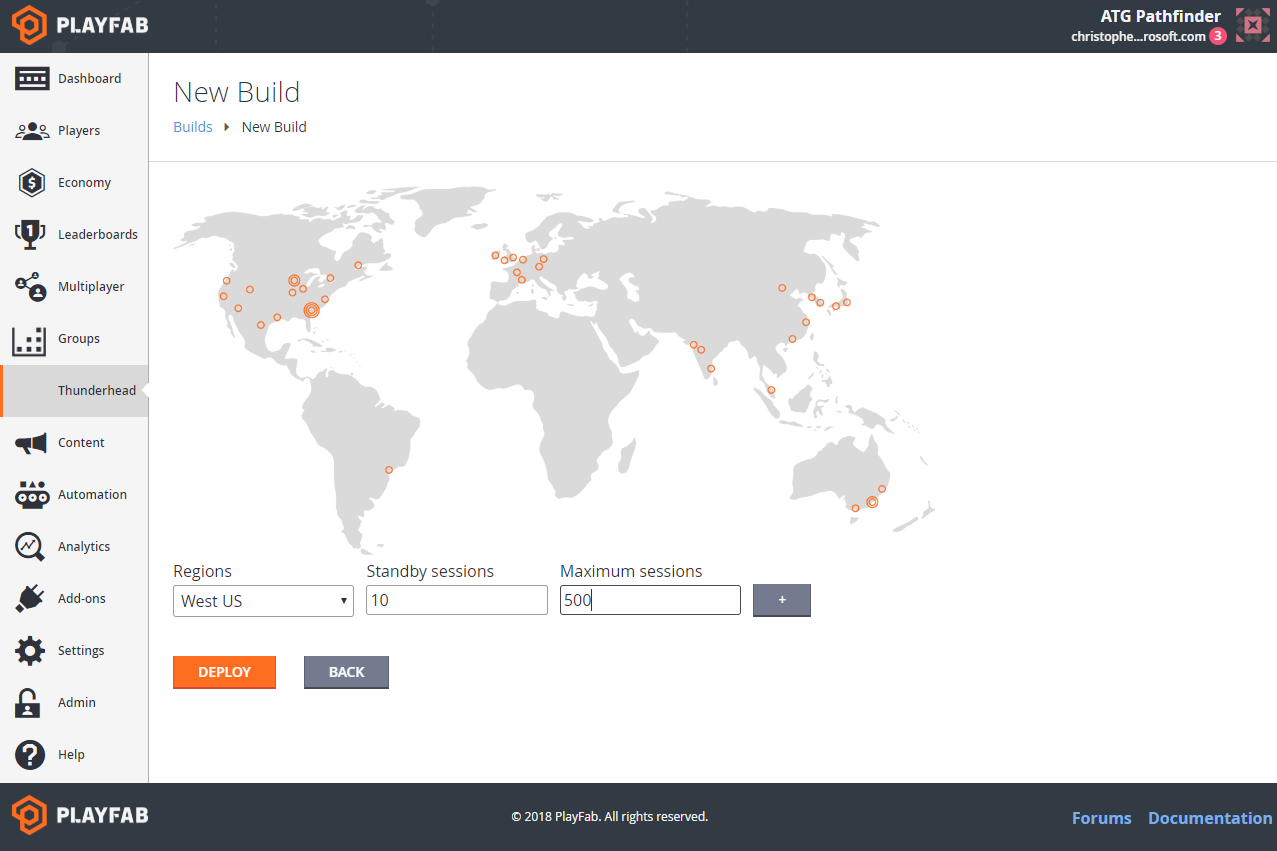Select the region marker in Brazil

389,469
